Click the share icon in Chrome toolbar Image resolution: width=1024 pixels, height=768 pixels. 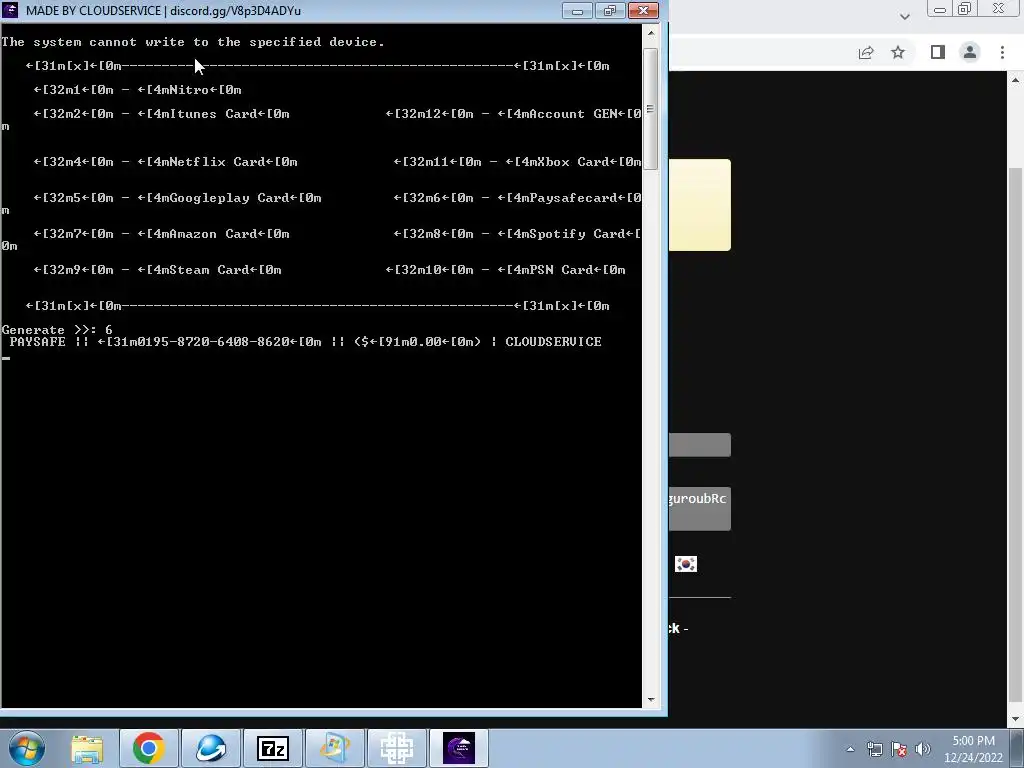coord(866,52)
